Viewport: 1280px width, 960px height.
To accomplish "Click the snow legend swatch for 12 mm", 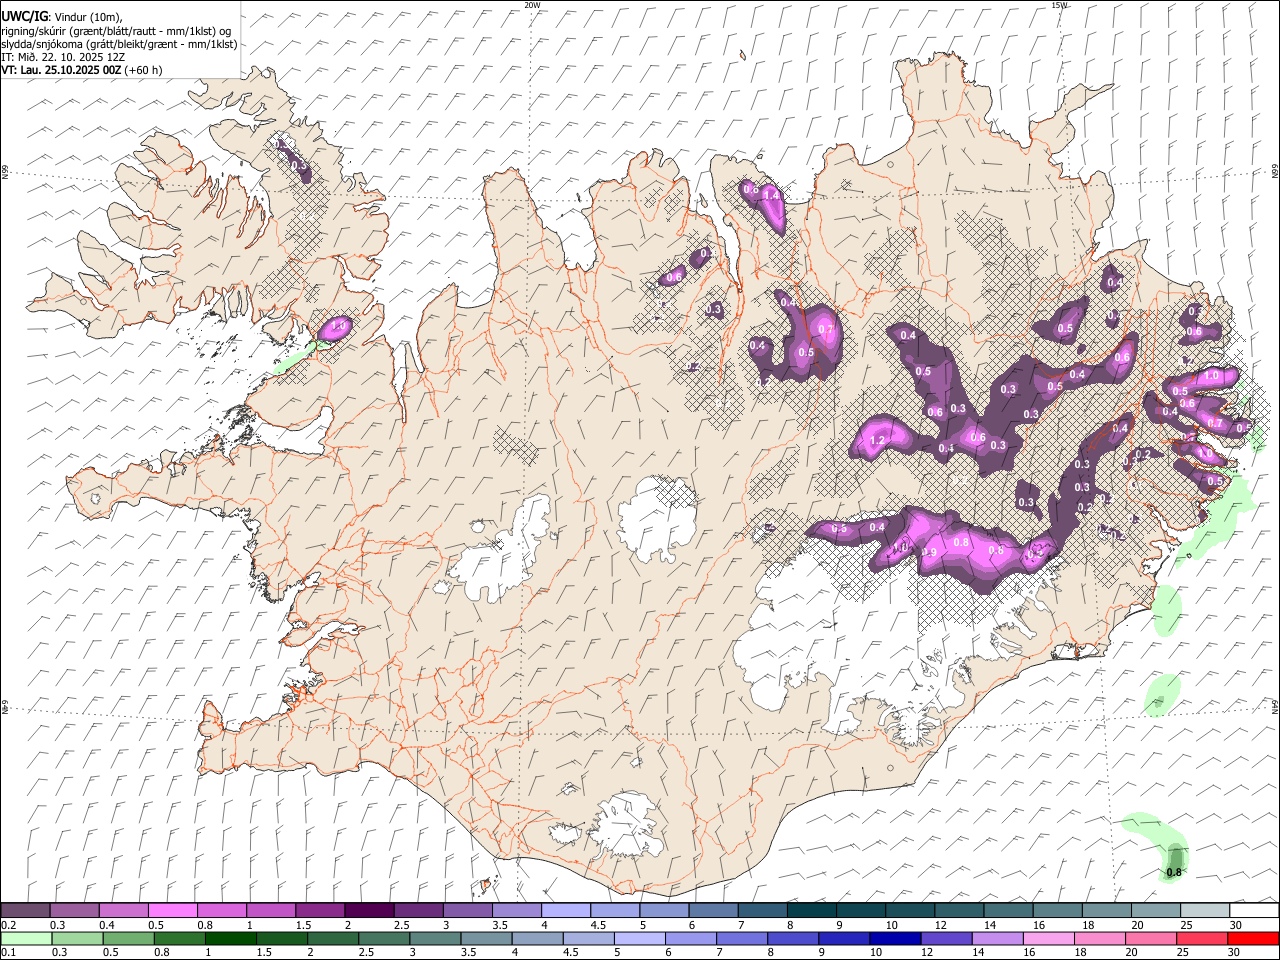I will point(958,911).
